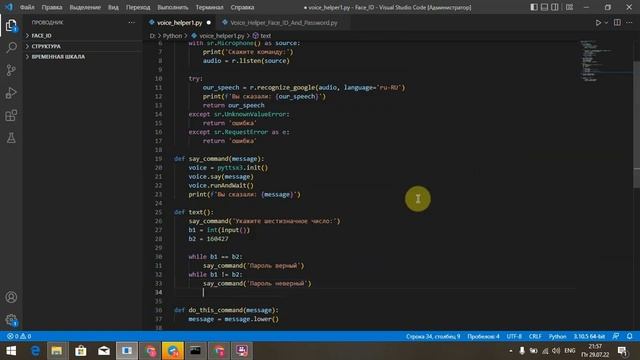Viewport: 640px width, 360px height.
Task: Open the Справка menu
Action: [x=242, y=7]
